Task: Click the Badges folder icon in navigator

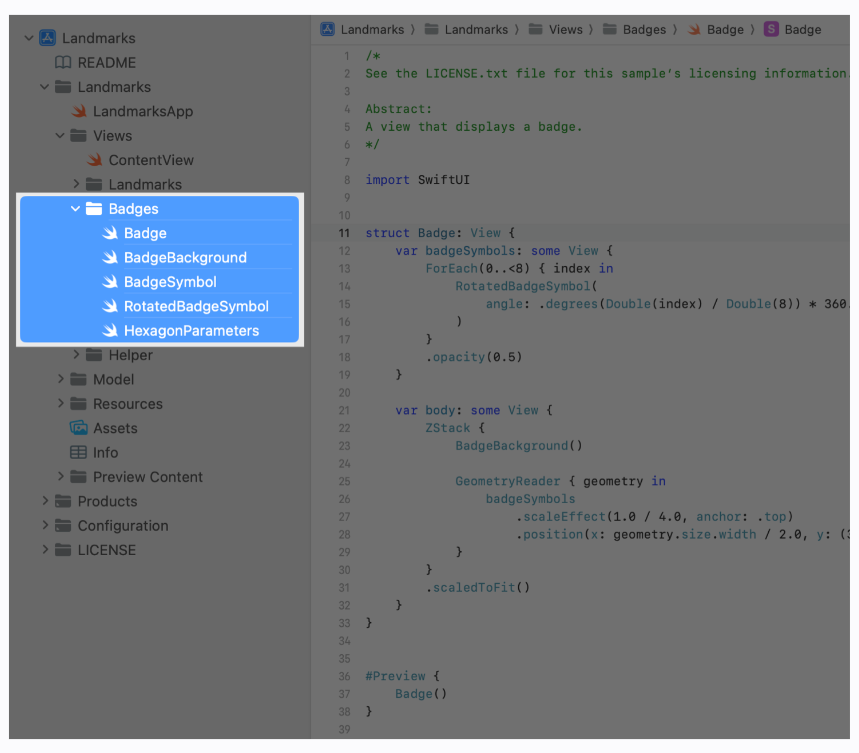Action: (94, 209)
